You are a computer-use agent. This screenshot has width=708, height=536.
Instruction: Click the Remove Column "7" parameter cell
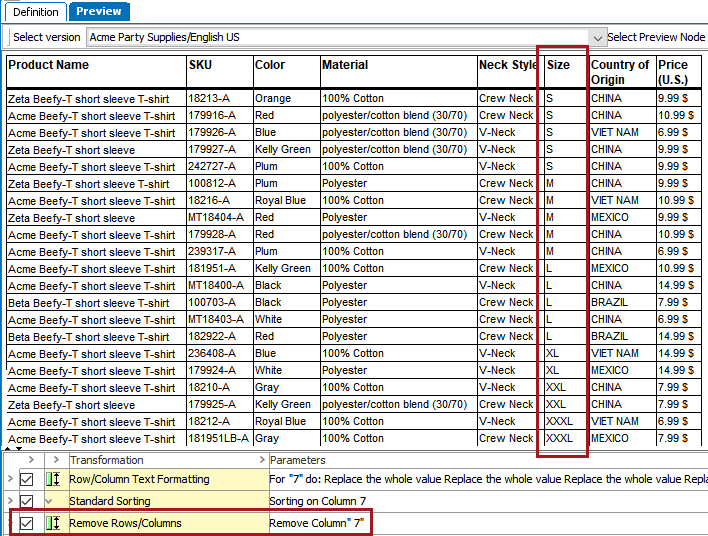pyautogui.click(x=317, y=523)
